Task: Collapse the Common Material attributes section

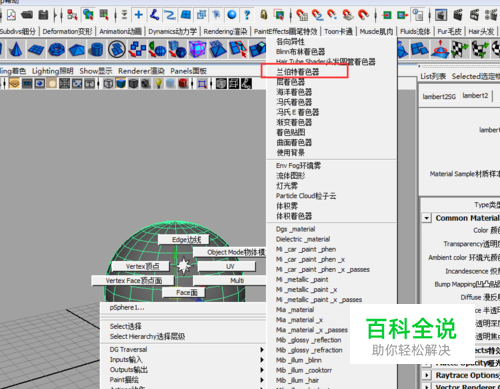Action: coord(426,218)
